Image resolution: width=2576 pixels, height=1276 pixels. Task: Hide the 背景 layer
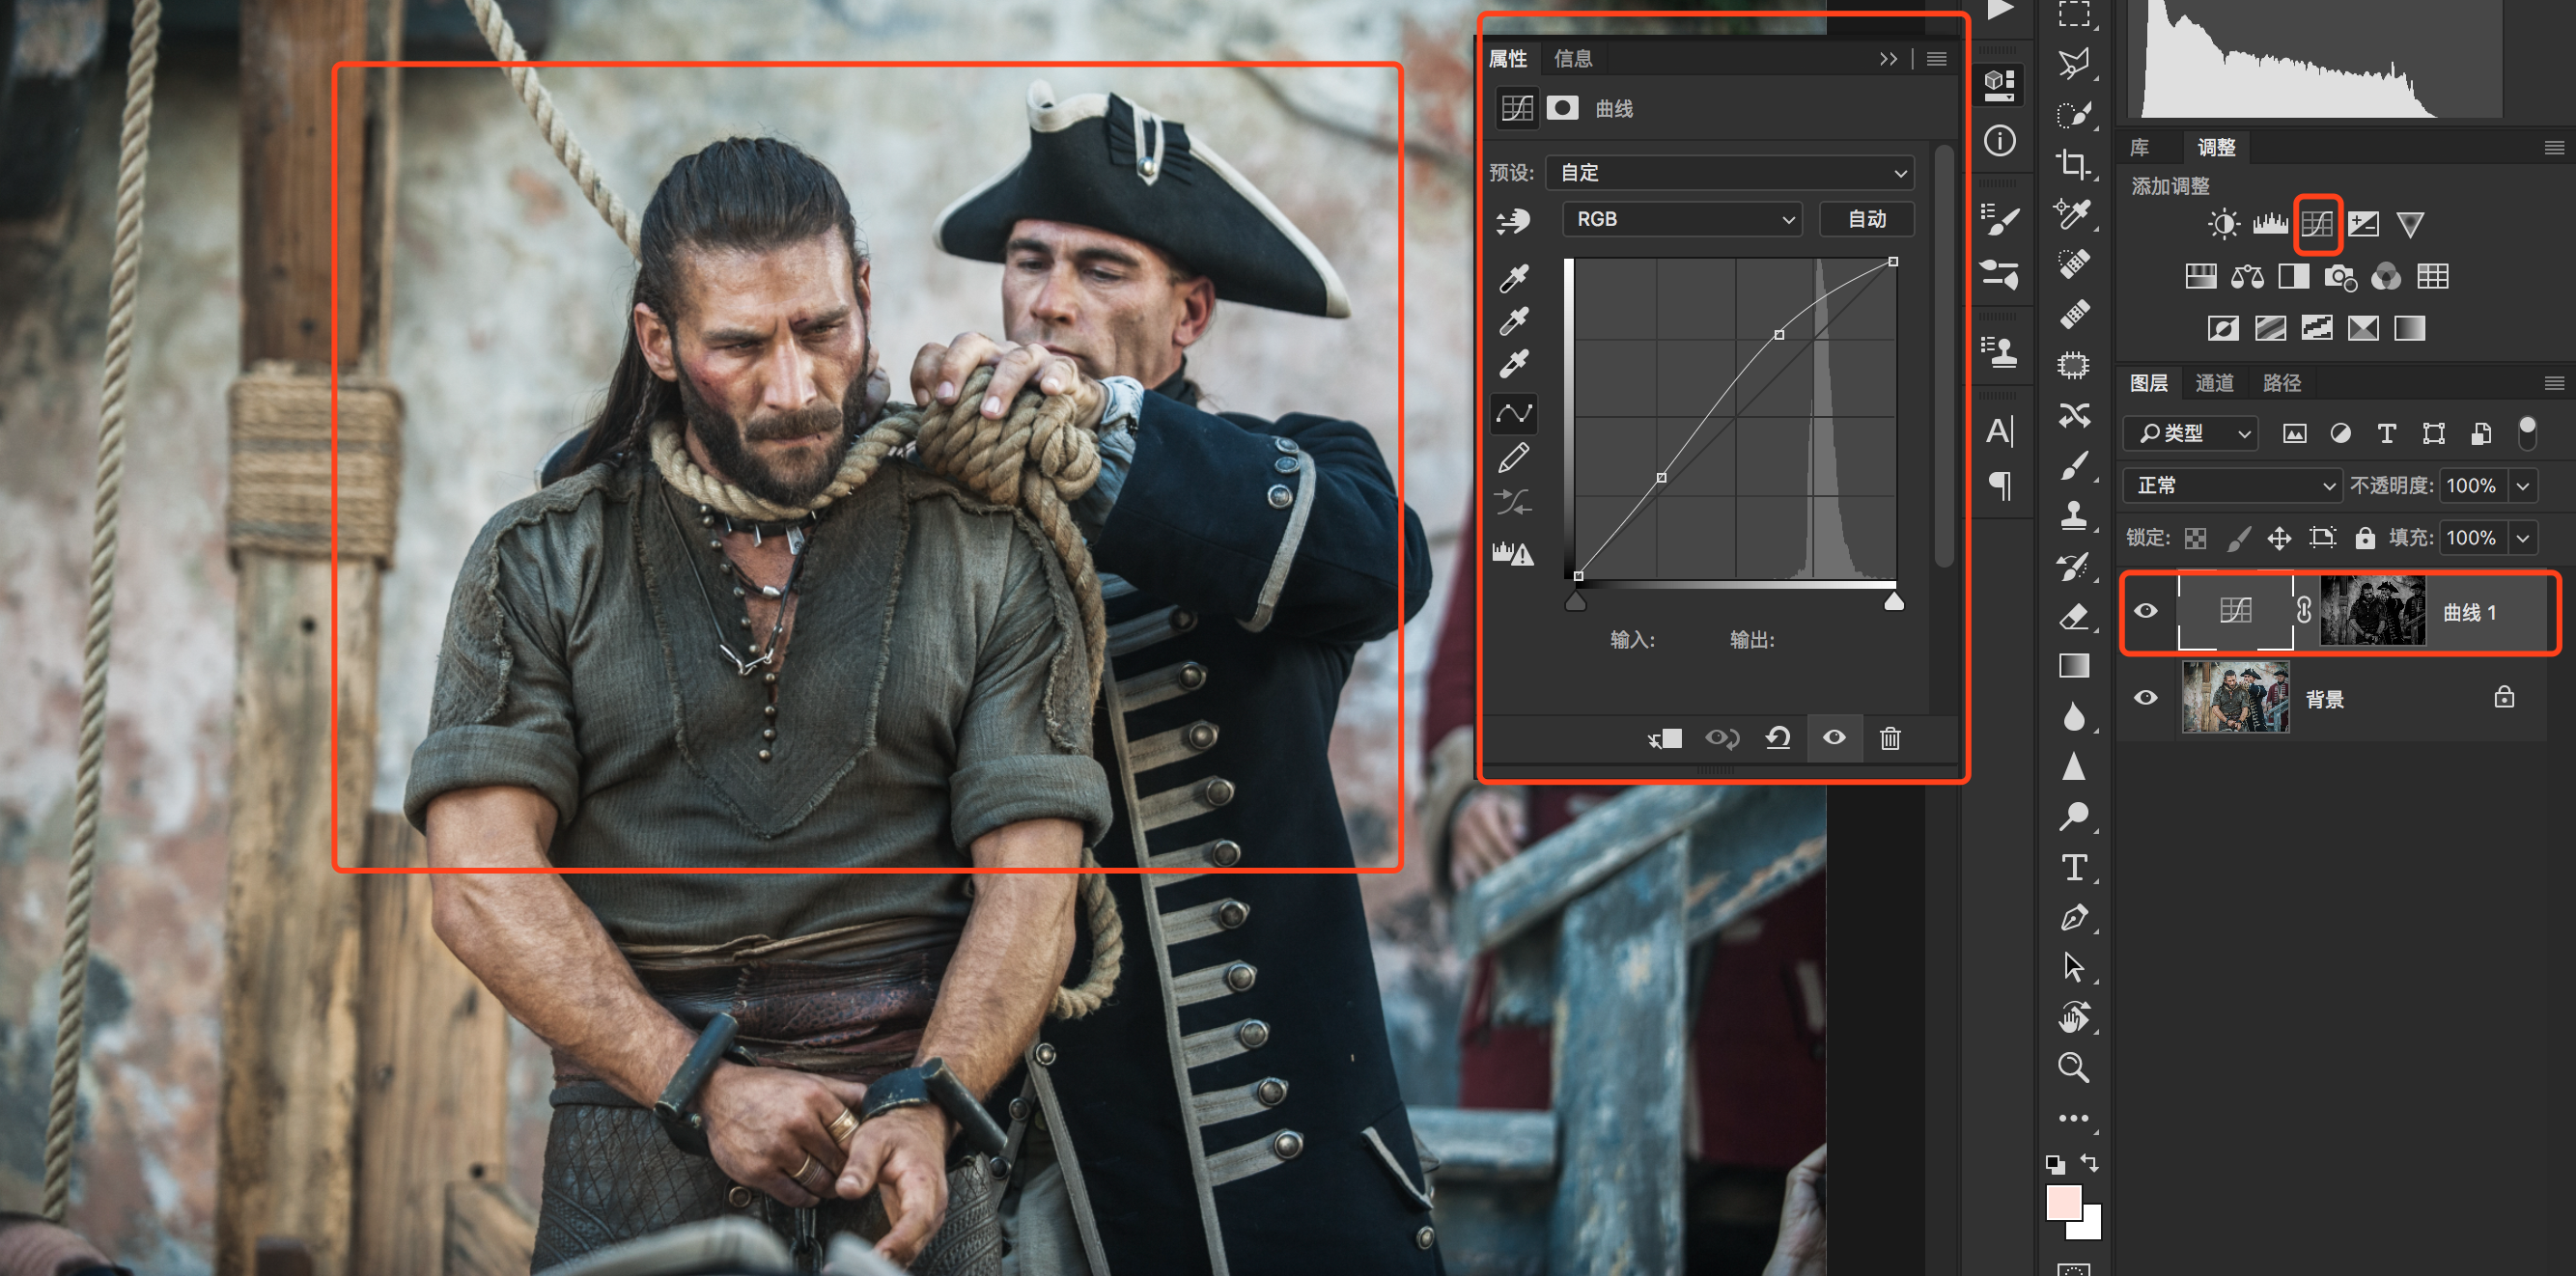click(x=2146, y=698)
